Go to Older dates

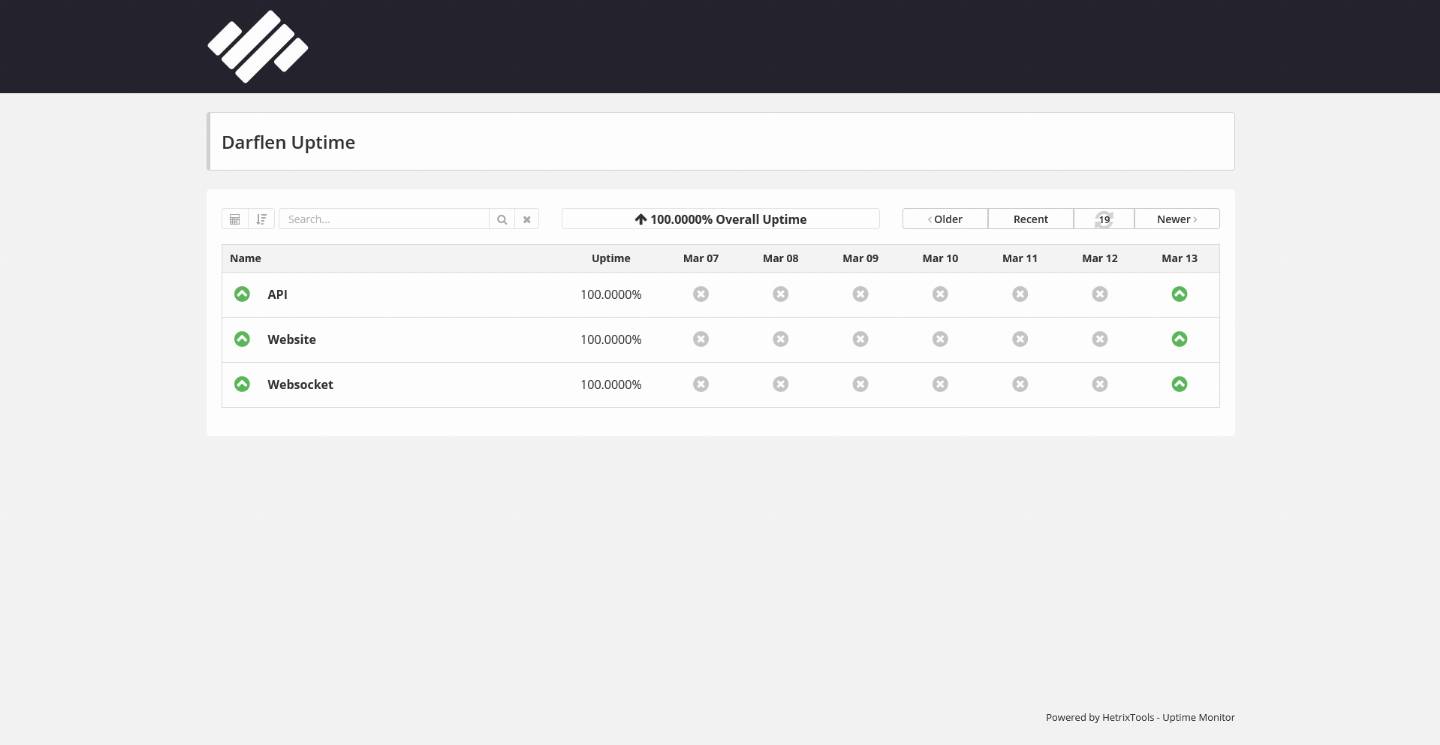pos(945,219)
